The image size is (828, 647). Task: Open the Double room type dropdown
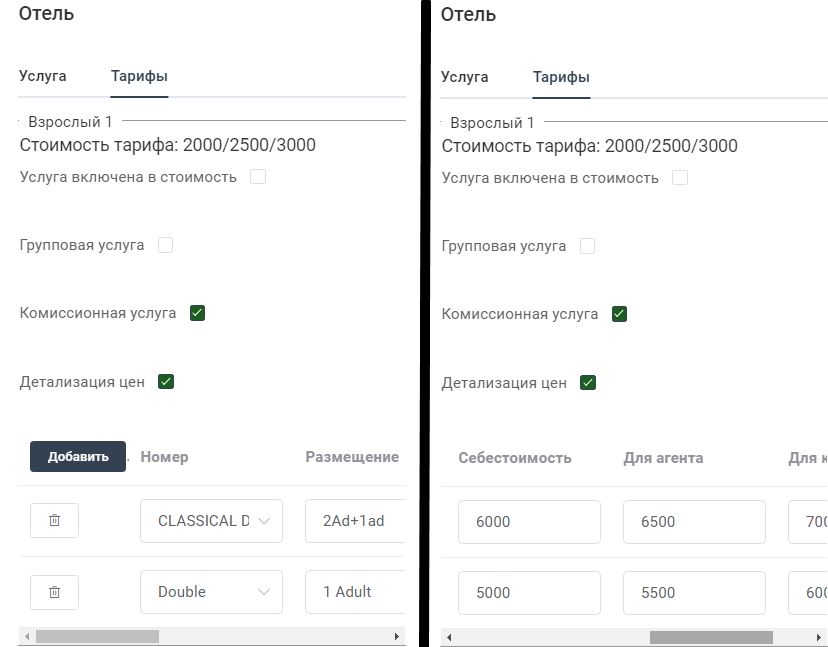coord(211,592)
